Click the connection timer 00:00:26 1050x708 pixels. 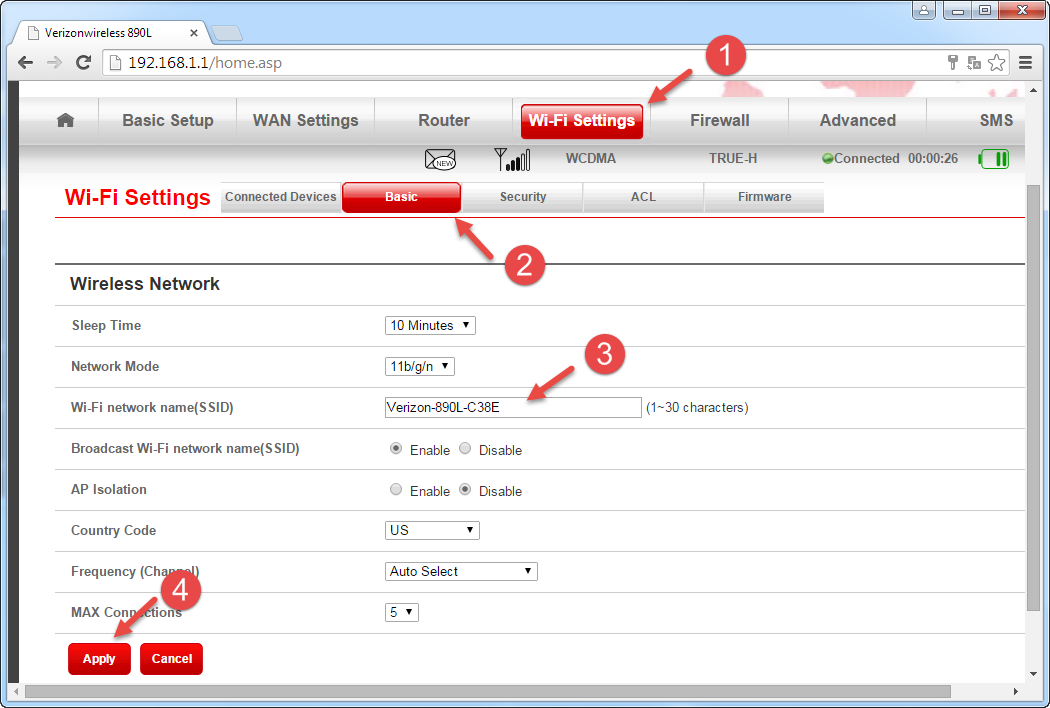tap(933, 159)
